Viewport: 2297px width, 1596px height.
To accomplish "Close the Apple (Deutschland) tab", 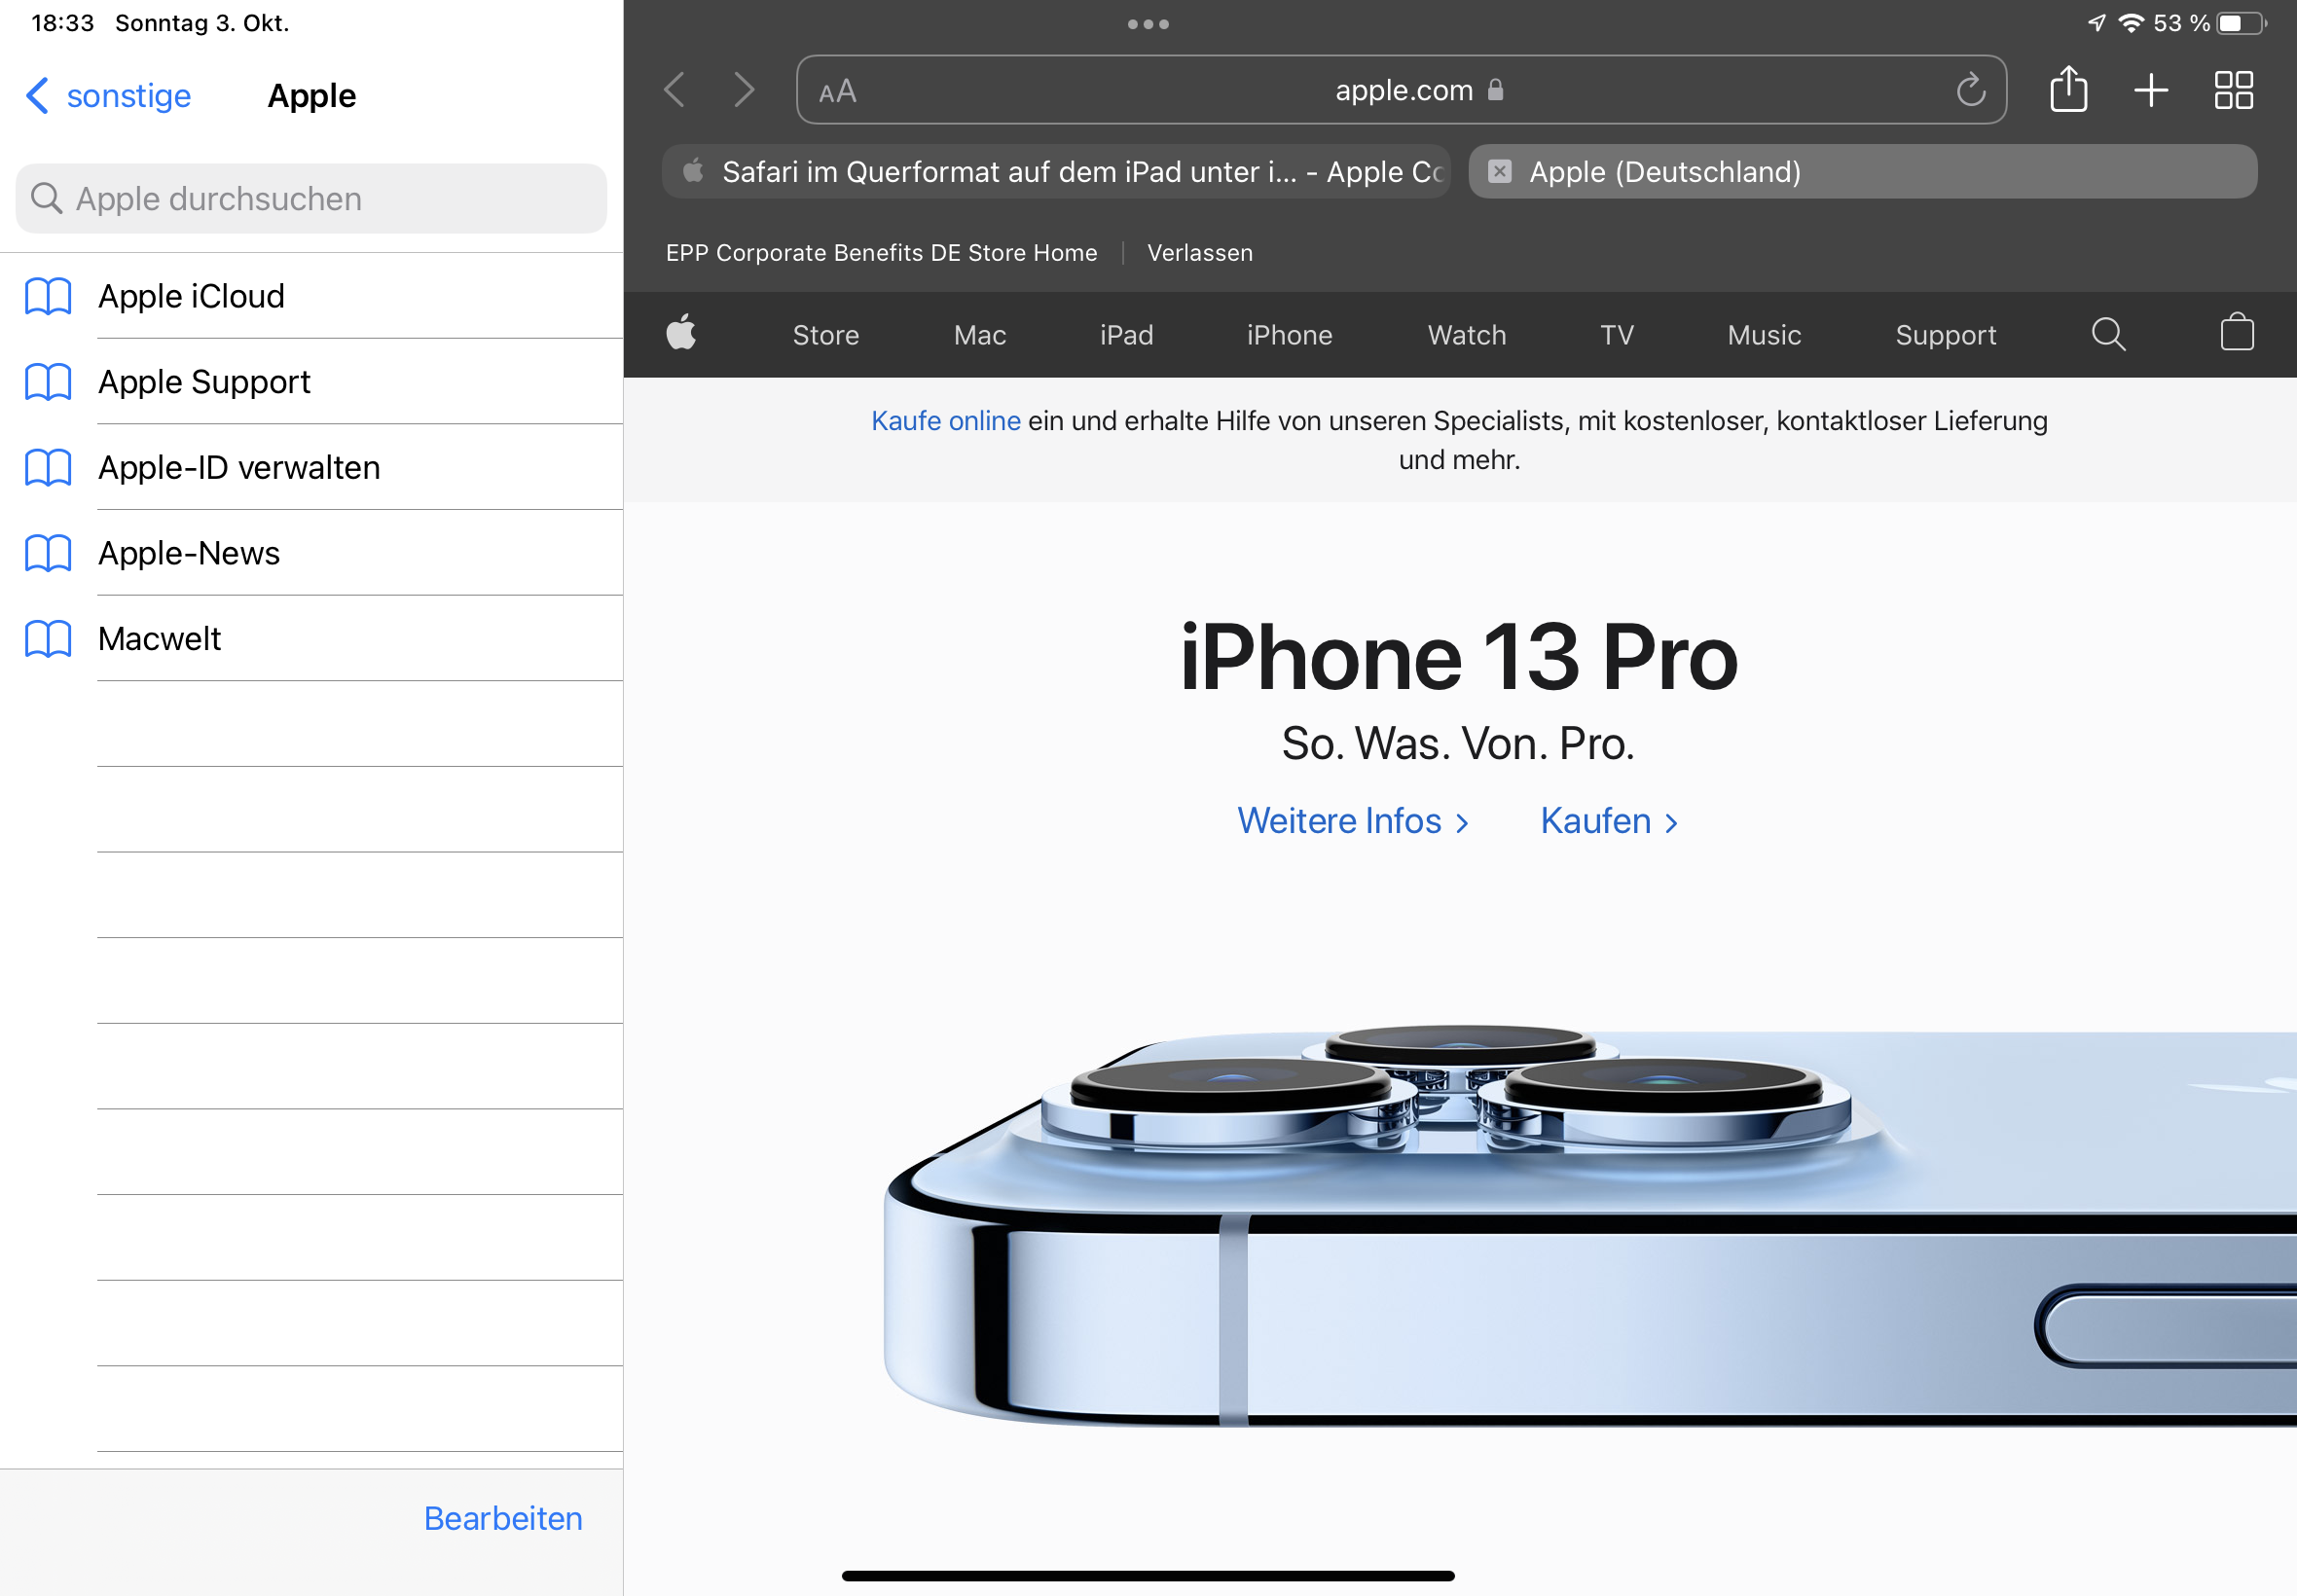I will click(1499, 172).
